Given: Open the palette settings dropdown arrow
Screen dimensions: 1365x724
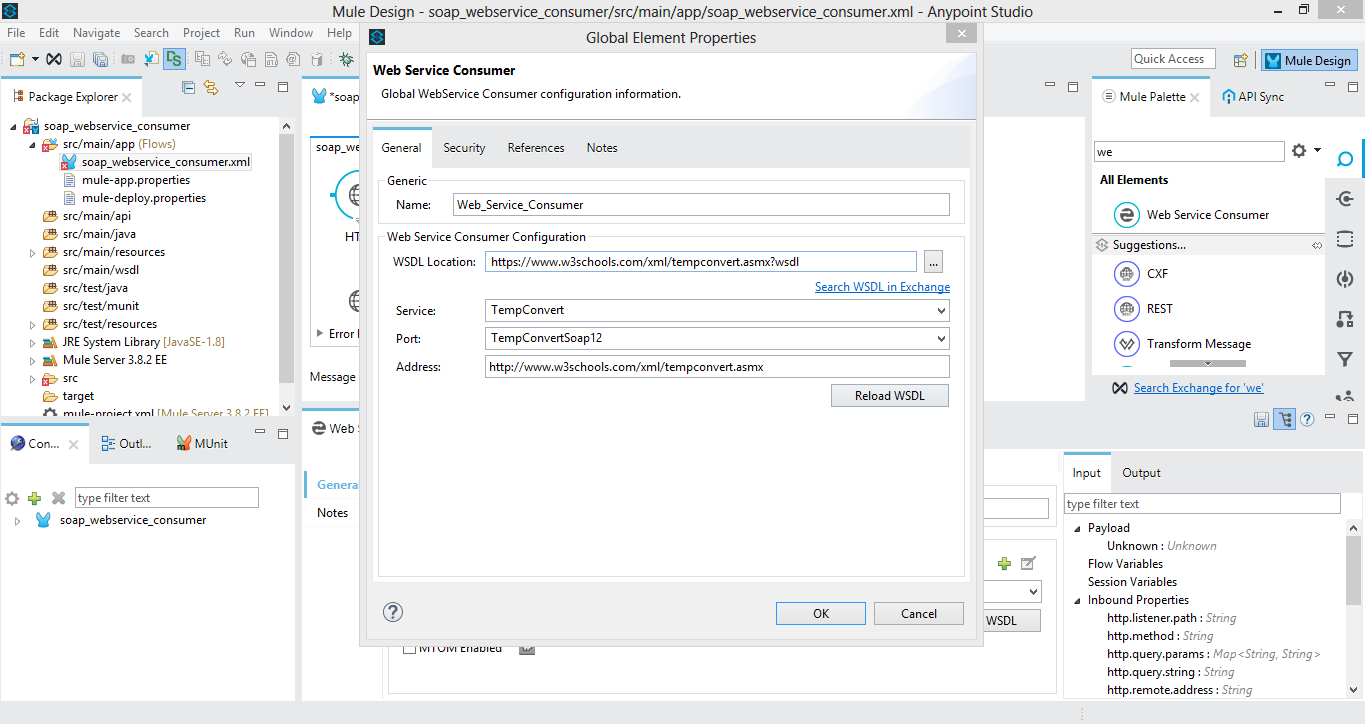Looking at the screenshot, I should (x=1317, y=151).
